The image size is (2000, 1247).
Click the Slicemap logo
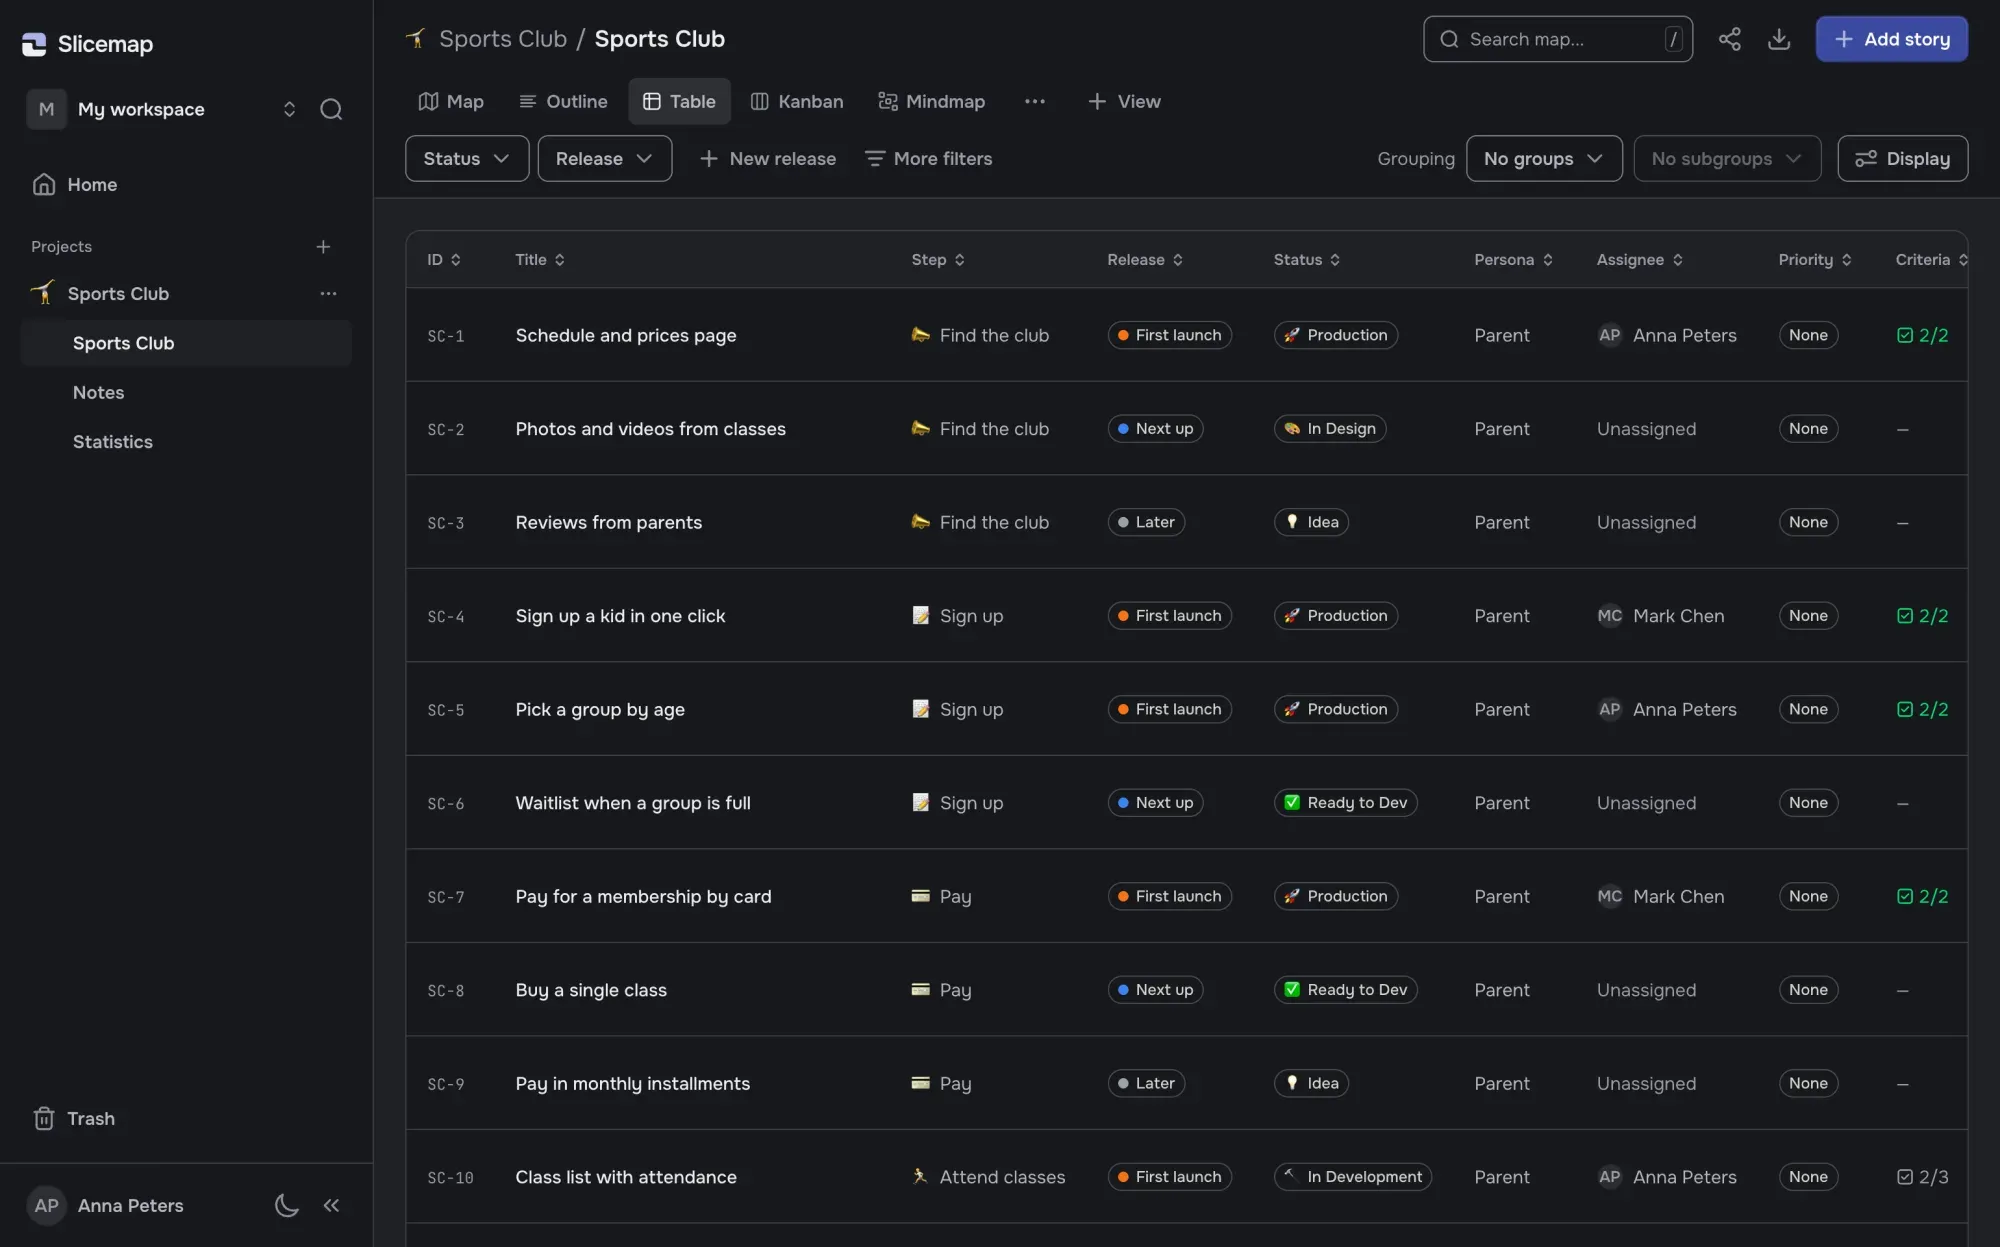pyautogui.click(x=87, y=44)
